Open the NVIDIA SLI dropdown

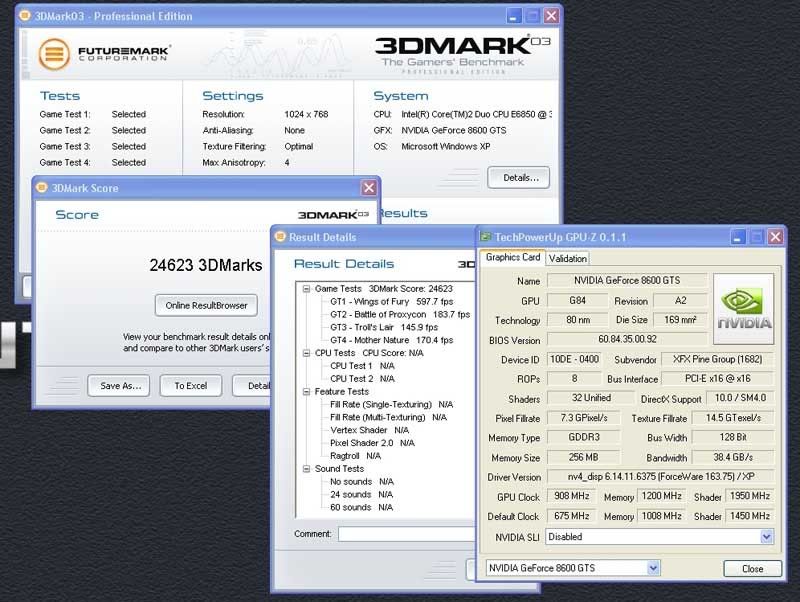[766, 537]
